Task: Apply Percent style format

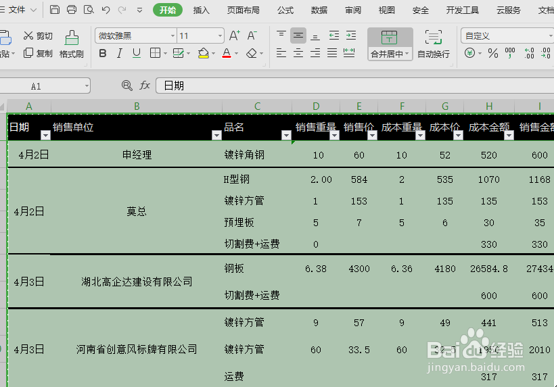Action: point(493,53)
